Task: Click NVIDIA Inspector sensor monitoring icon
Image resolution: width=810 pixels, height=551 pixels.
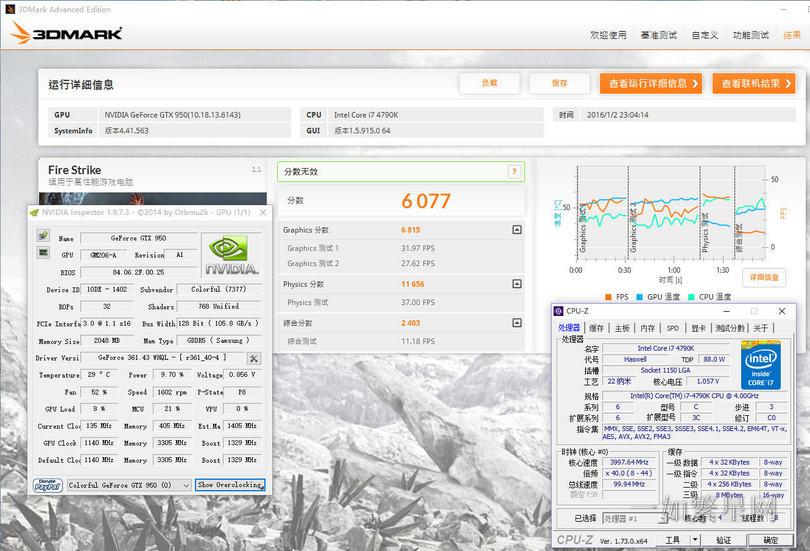Action: (43, 235)
